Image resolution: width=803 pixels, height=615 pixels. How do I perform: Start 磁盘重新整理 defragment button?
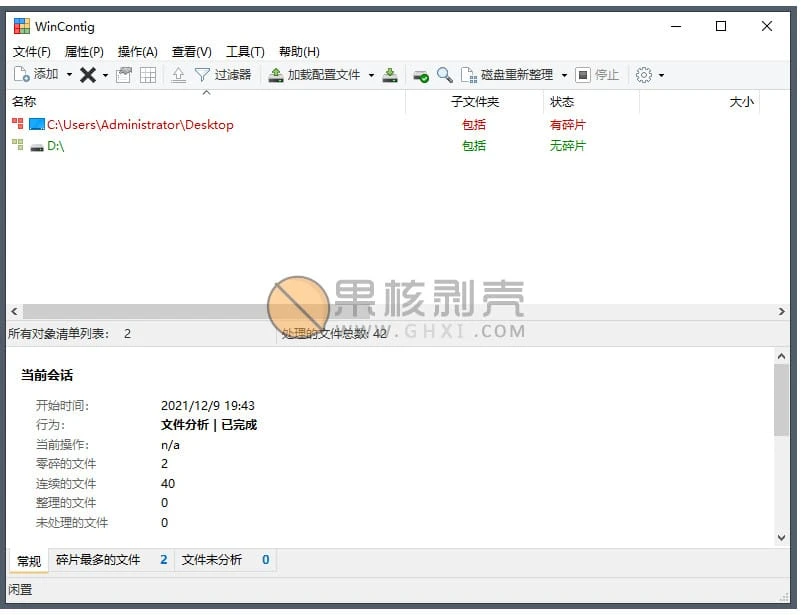(x=507, y=75)
